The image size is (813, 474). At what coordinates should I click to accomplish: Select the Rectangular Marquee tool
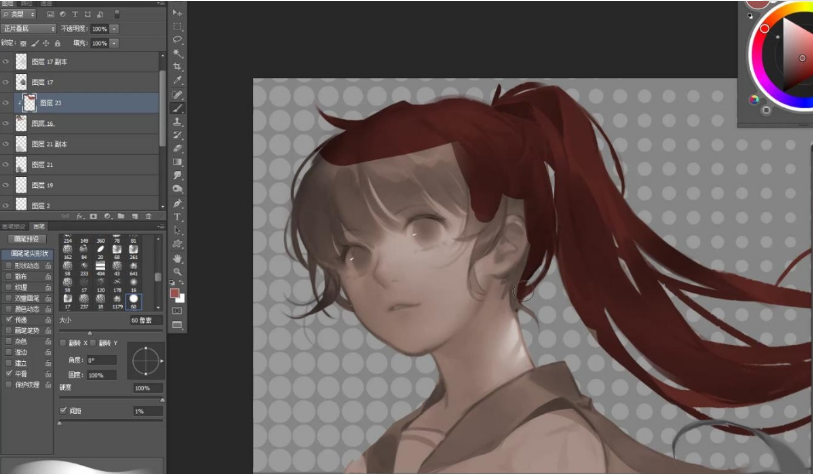pyautogui.click(x=177, y=26)
